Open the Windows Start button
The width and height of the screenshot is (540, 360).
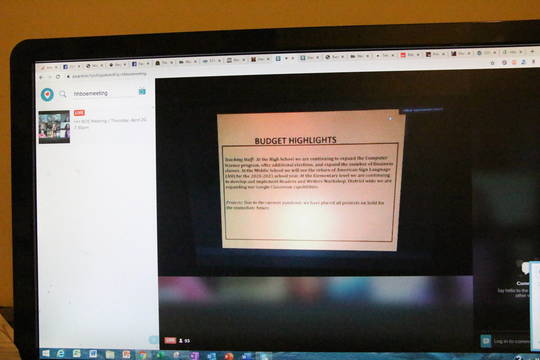pyautogui.click(x=45, y=353)
